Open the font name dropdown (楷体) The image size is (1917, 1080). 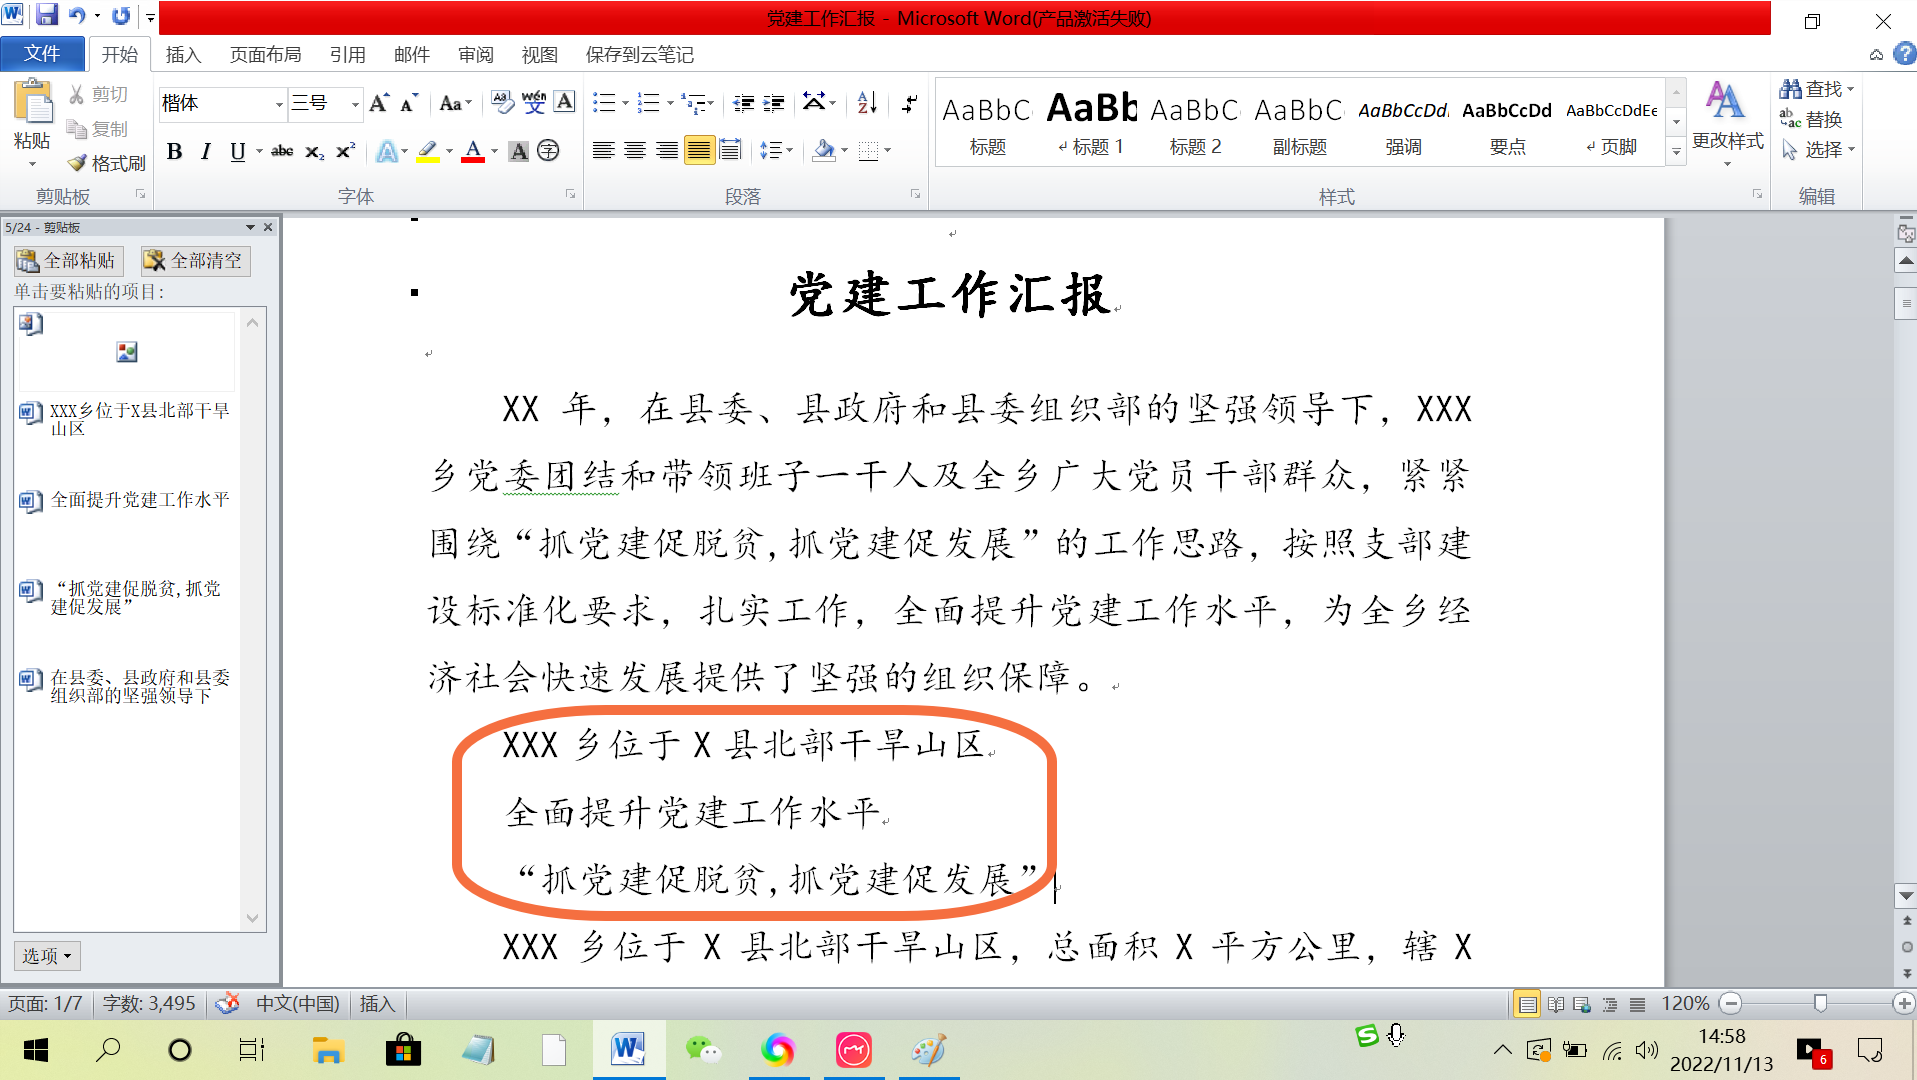click(x=279, y=103)
